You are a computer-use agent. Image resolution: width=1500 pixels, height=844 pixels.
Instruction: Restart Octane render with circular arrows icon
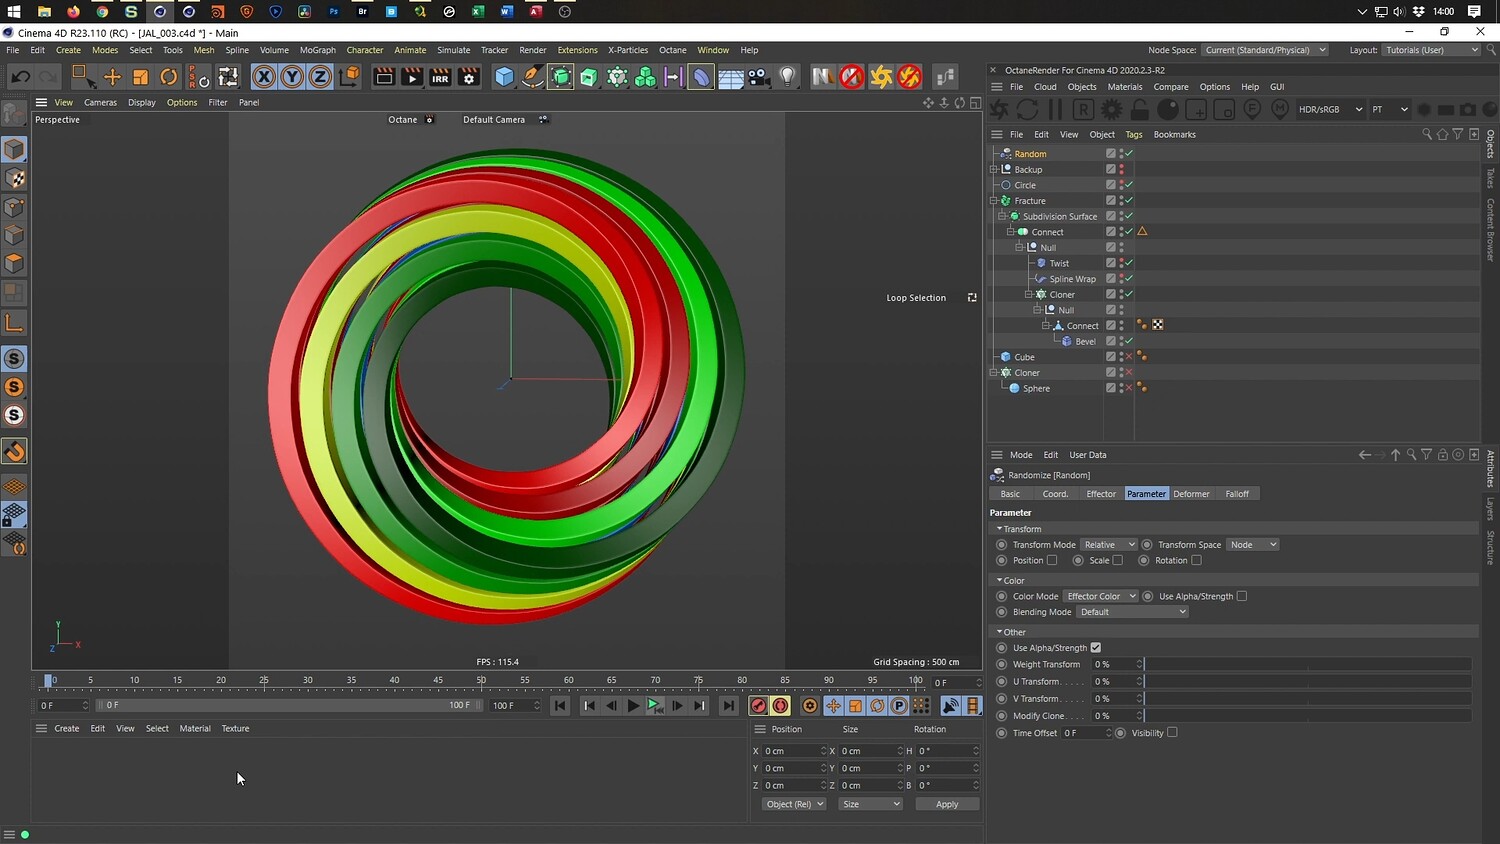pyautogui.click(x=1026, y=109)
